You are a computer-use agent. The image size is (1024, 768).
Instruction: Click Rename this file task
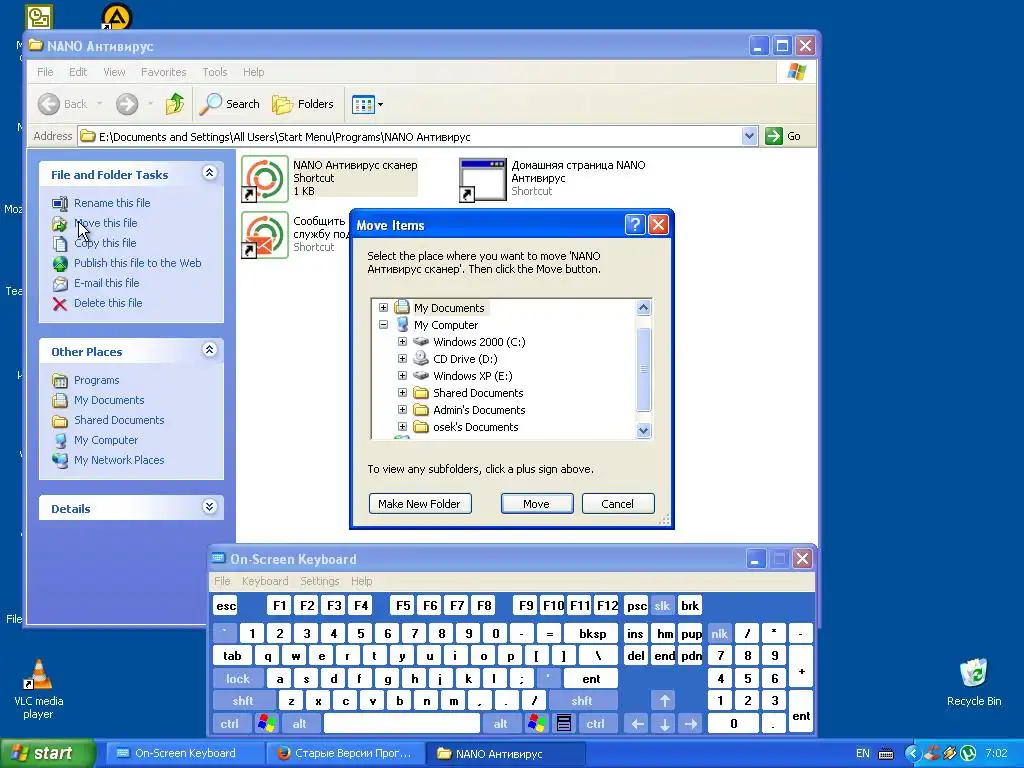click(x=112, y=203)
